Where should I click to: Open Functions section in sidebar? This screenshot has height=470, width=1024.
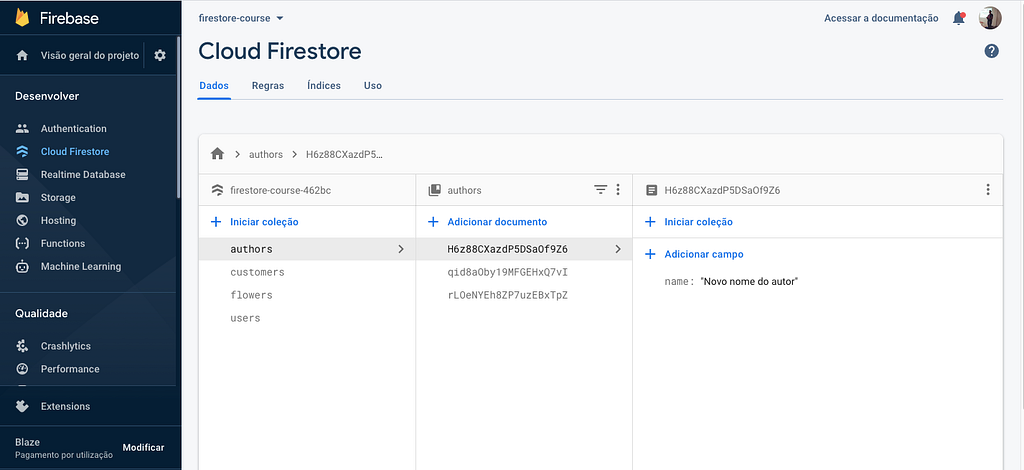point(63,243)
